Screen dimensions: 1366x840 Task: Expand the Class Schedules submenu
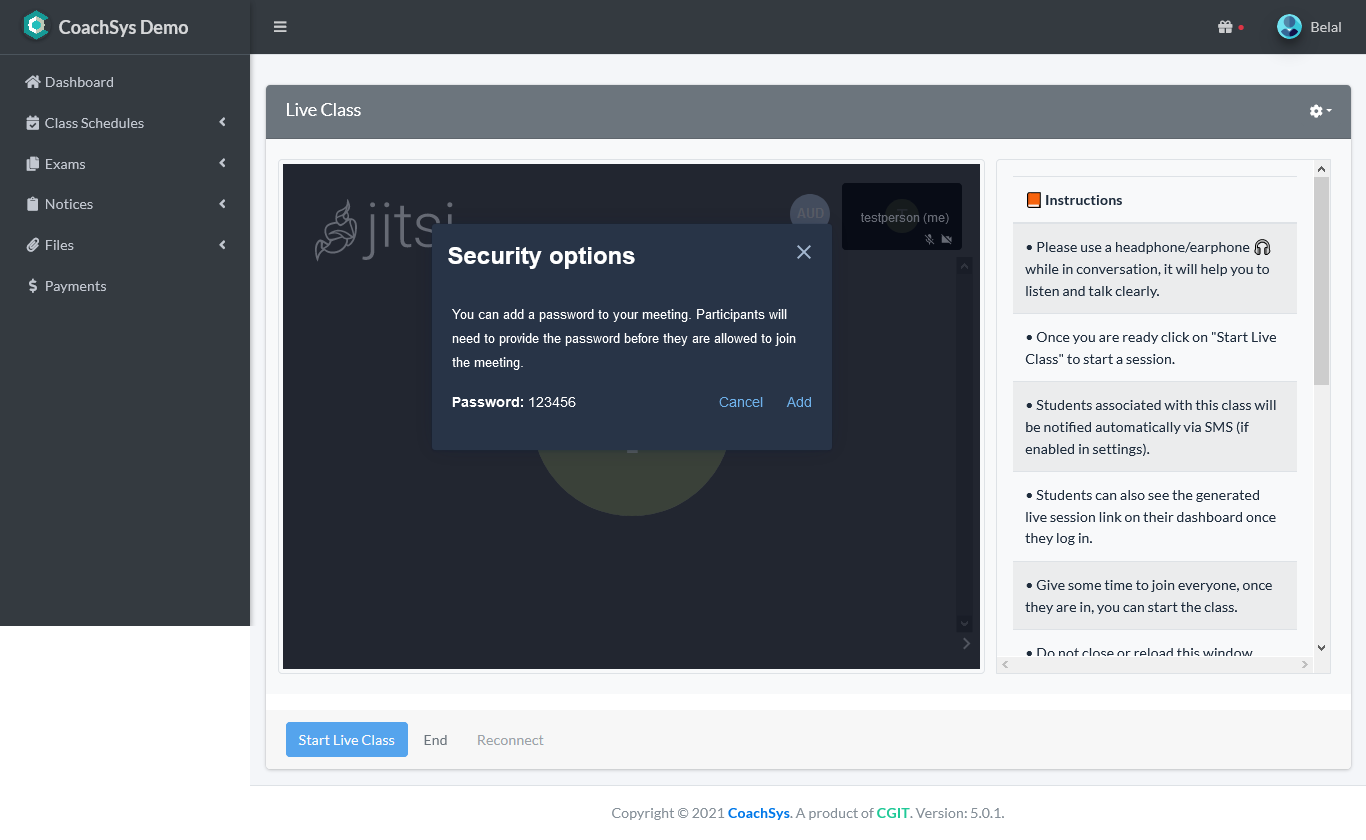pyautogui.click(x=221, y=122)
